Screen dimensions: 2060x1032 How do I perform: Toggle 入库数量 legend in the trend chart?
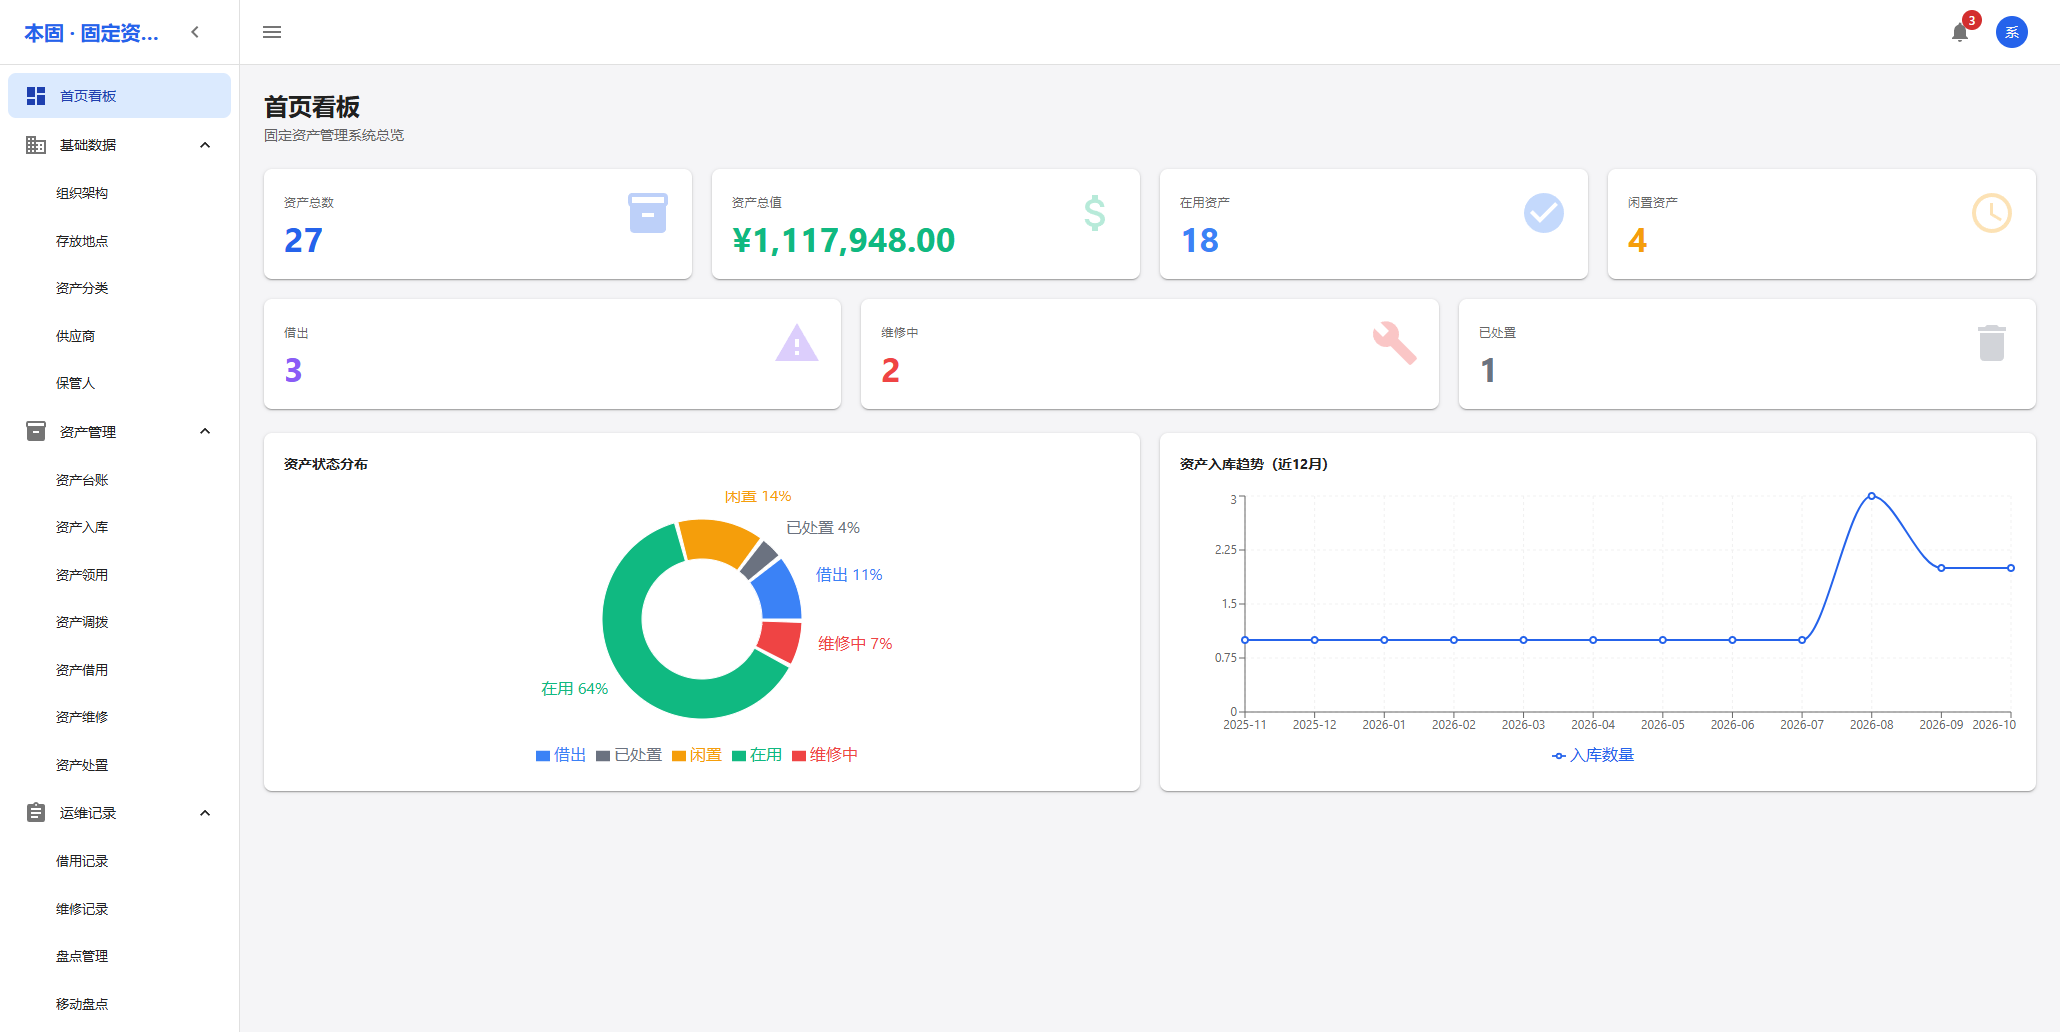click(1593, 755)
